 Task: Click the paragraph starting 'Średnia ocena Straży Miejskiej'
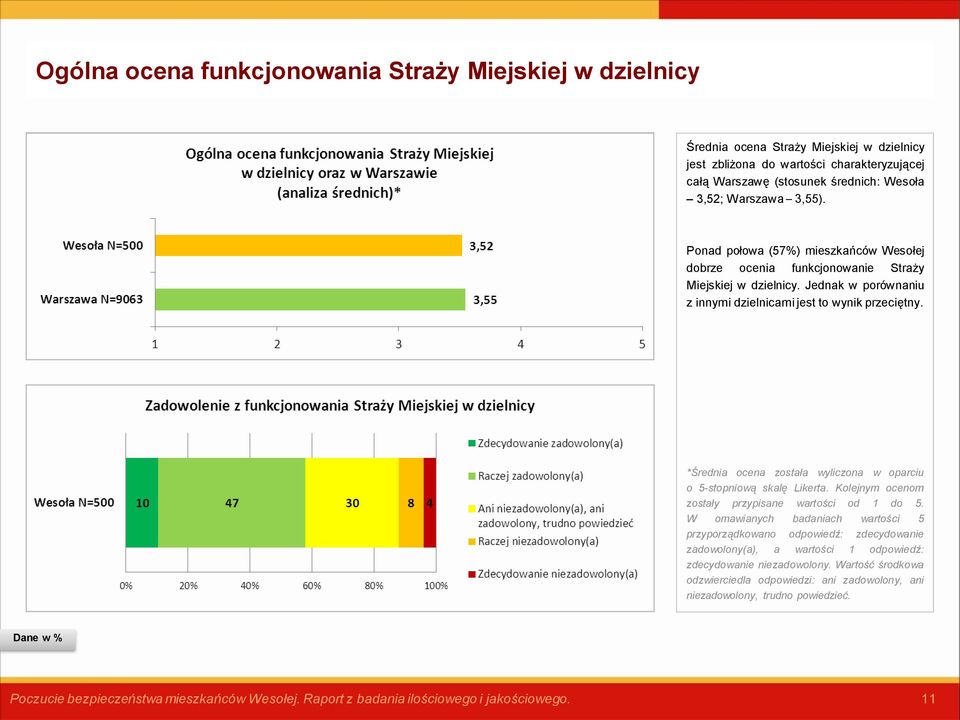[805, 173]
